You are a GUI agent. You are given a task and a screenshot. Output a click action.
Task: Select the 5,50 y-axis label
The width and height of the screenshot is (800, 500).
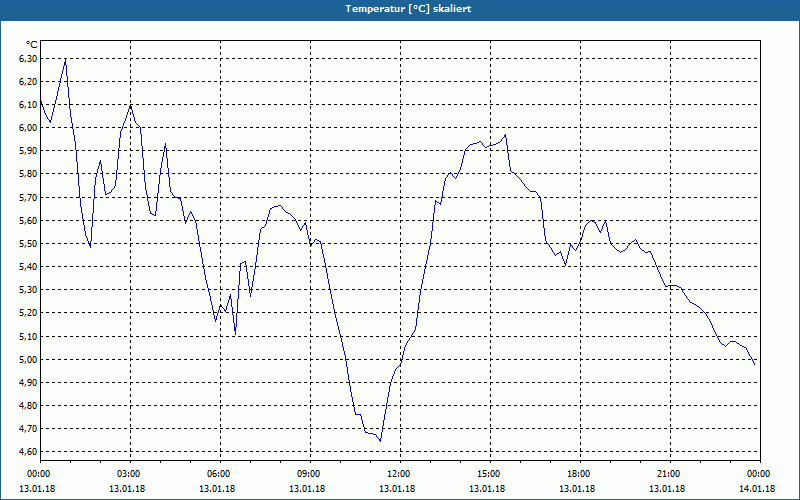click(x=27, y=244)
